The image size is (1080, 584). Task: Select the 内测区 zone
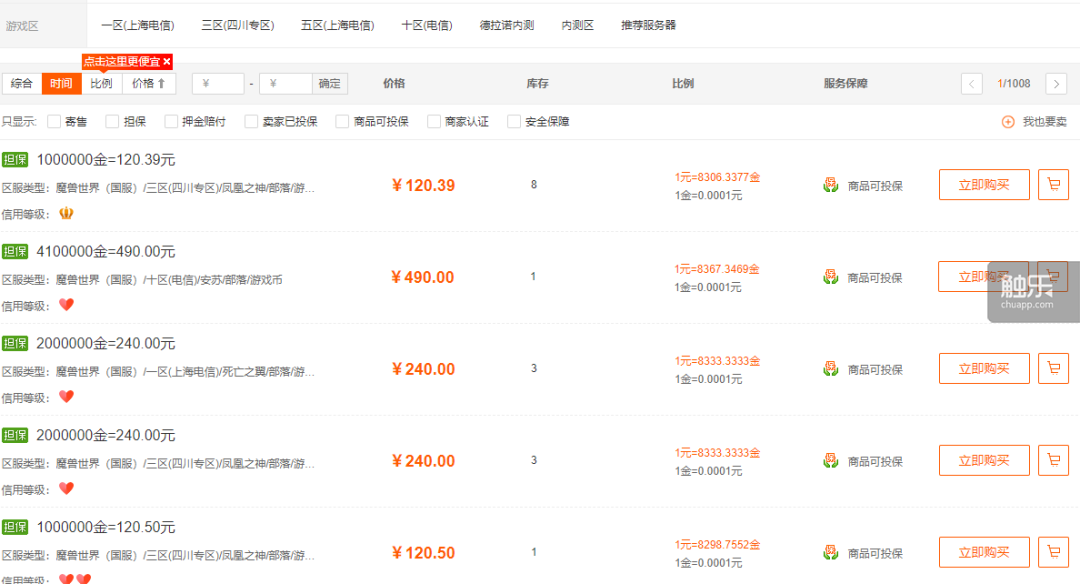577,25
